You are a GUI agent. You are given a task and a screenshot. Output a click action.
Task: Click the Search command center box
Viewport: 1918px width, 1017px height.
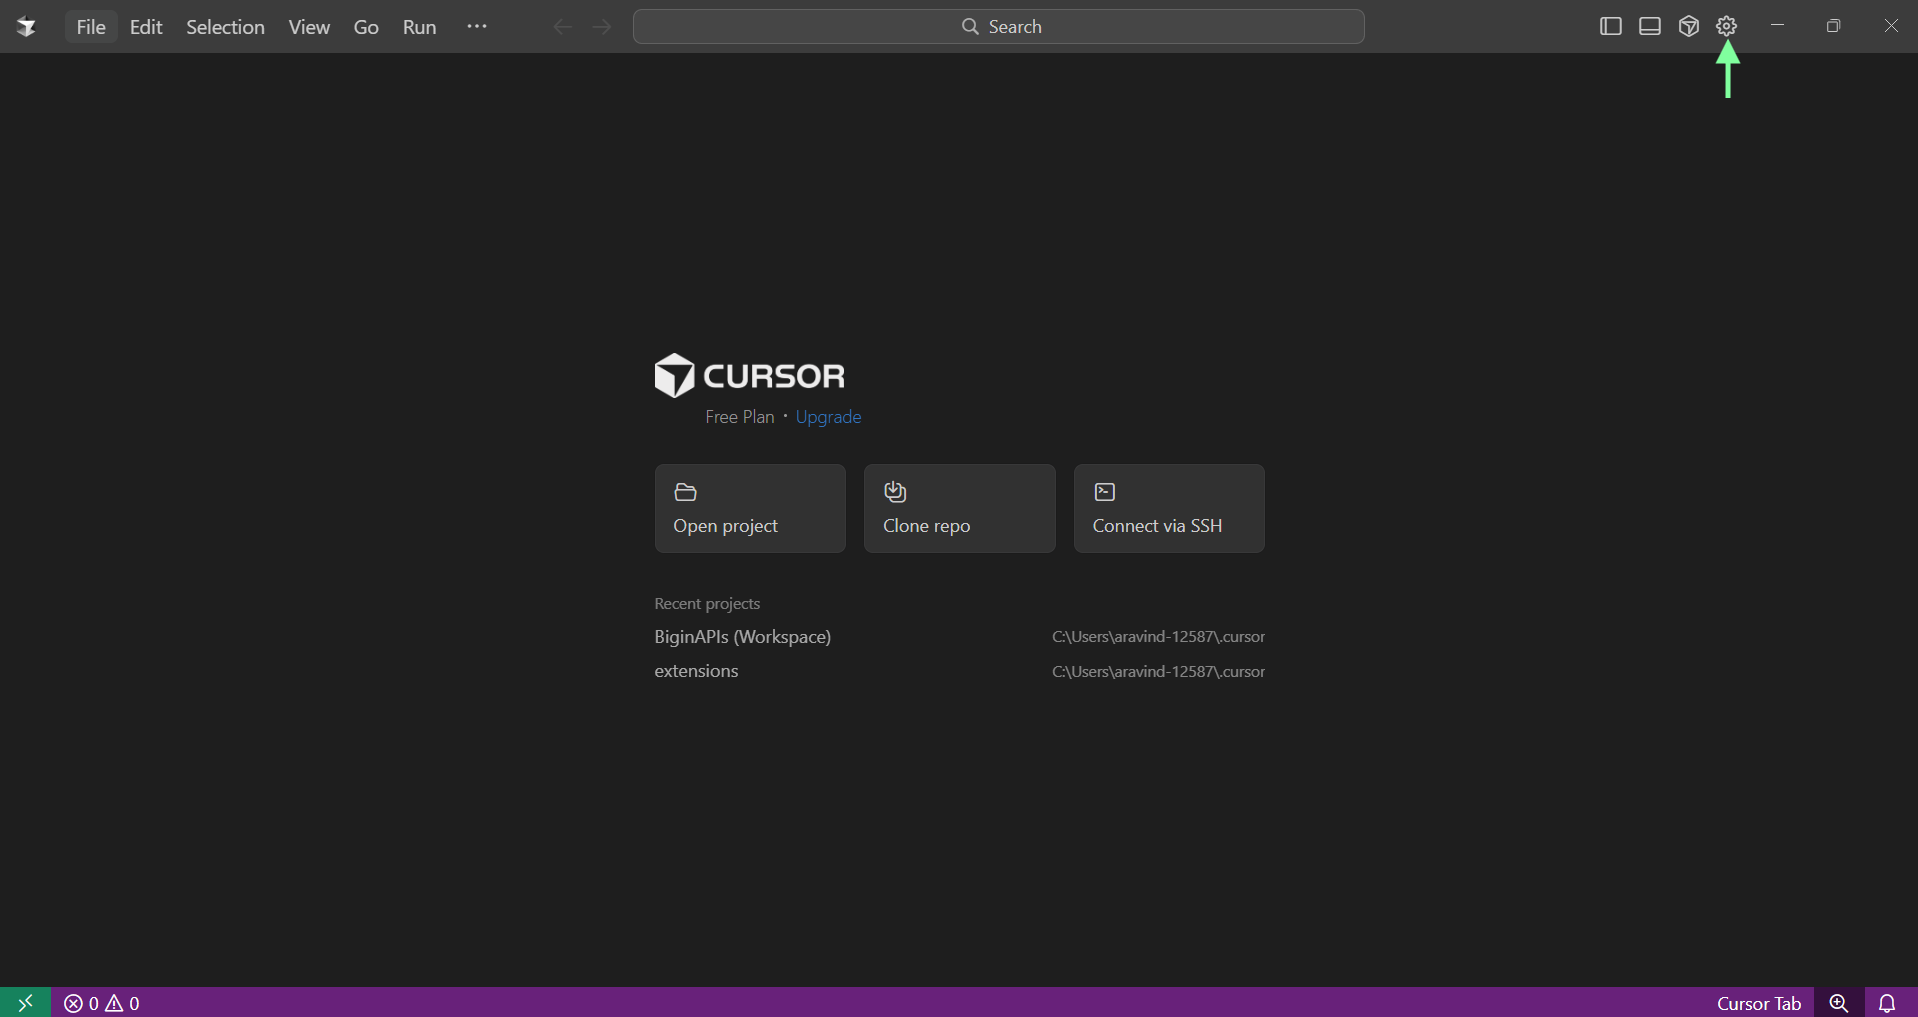pyautogui.click(x=999, y=27)
